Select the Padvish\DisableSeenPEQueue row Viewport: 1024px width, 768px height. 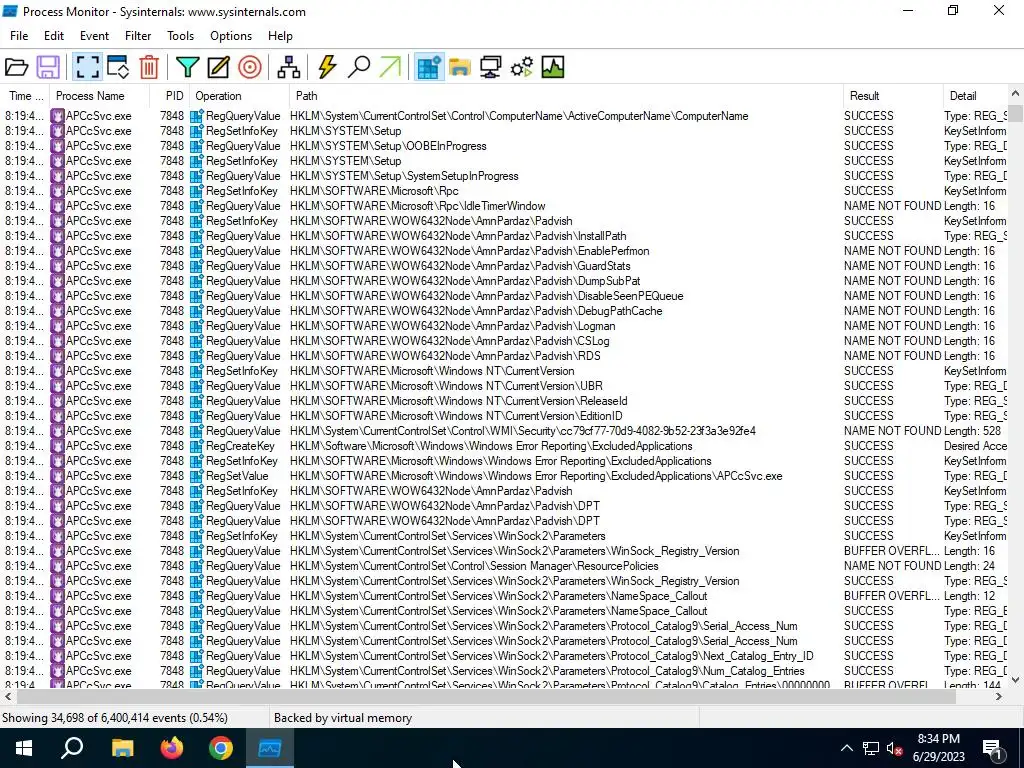click(487, 296)
